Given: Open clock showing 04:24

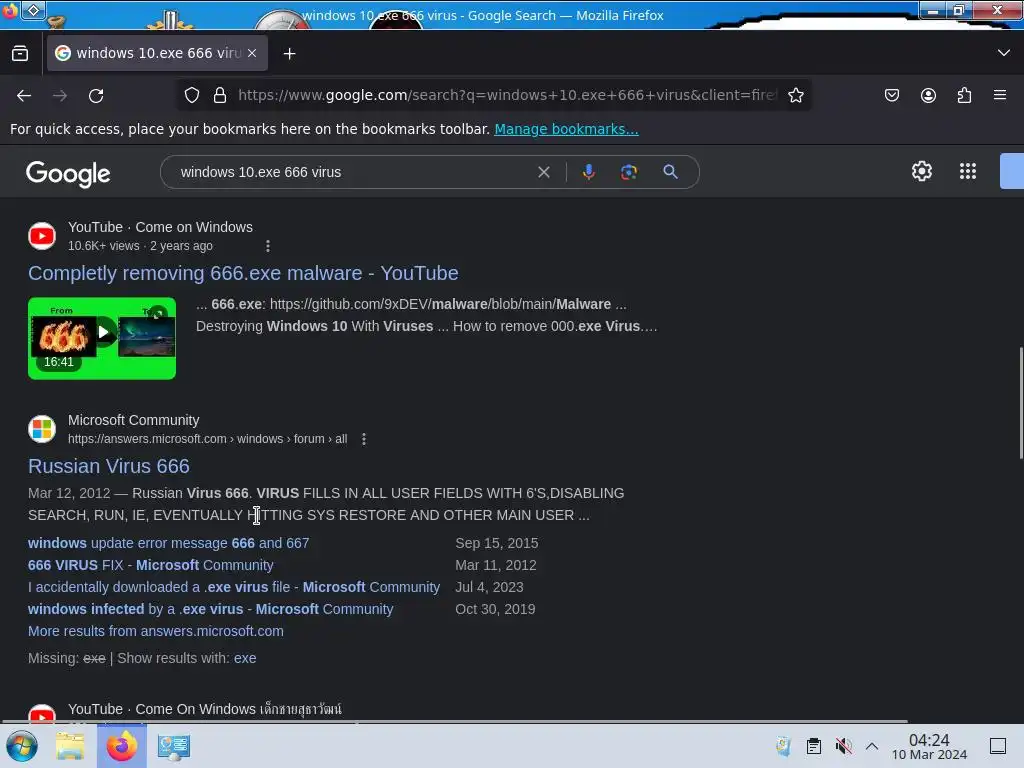Looking at the screenshot, I should click(929, 746).
